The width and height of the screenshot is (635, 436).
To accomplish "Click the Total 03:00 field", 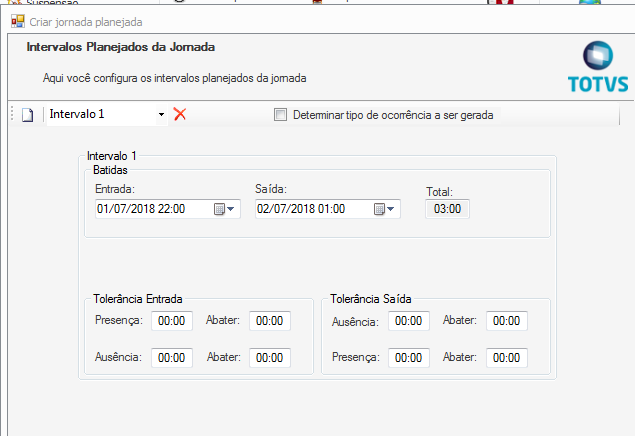I will pos(447,209).
